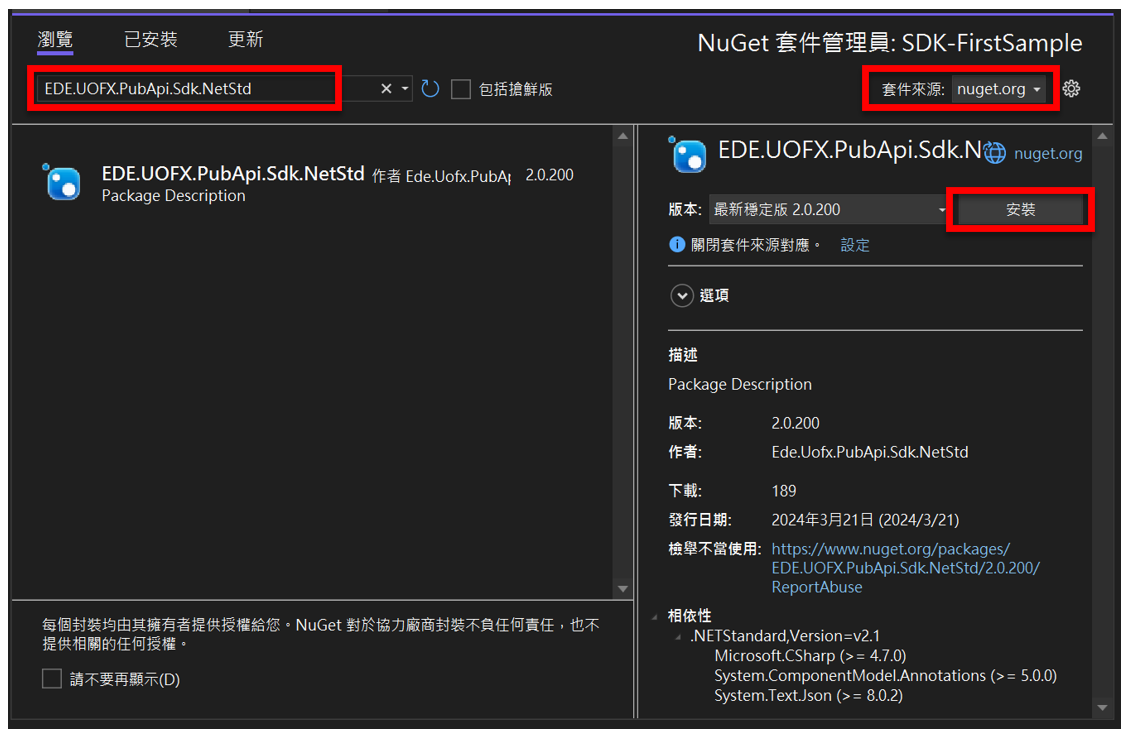Click package icon in the search results list
This screenshot has width=1132, height=741.
63,182
